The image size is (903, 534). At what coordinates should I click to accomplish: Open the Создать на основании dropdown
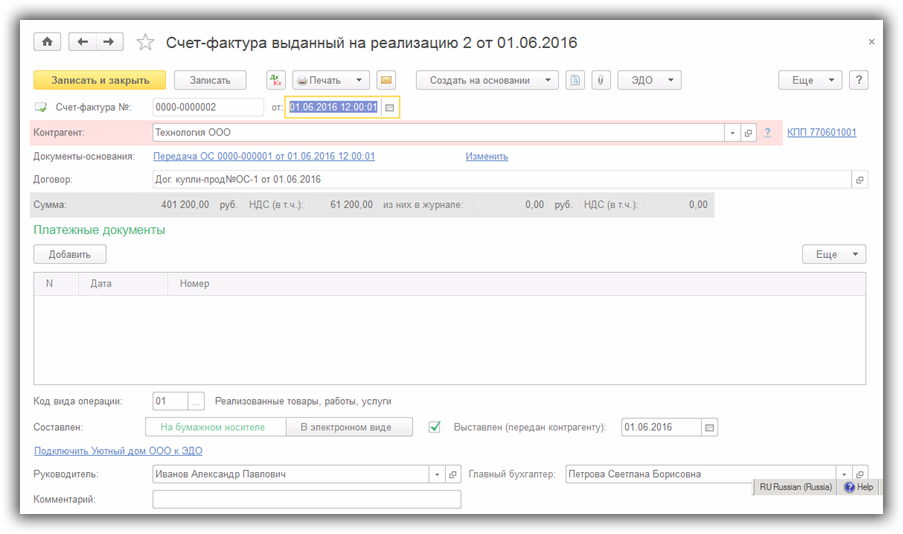click(487, 80)
